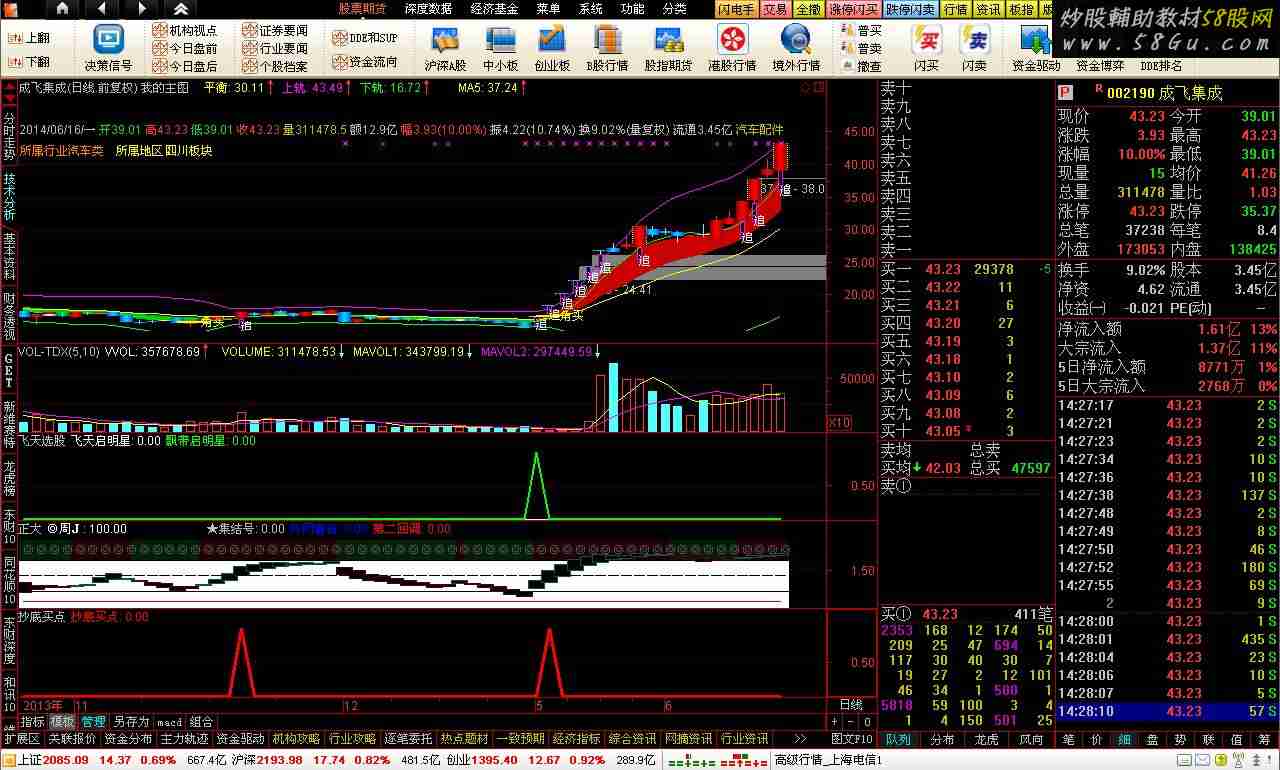Viewport: 1280px width, 770px height.
Task: Open 今日盘后 post-market info
Action: (x=185, y=66)
